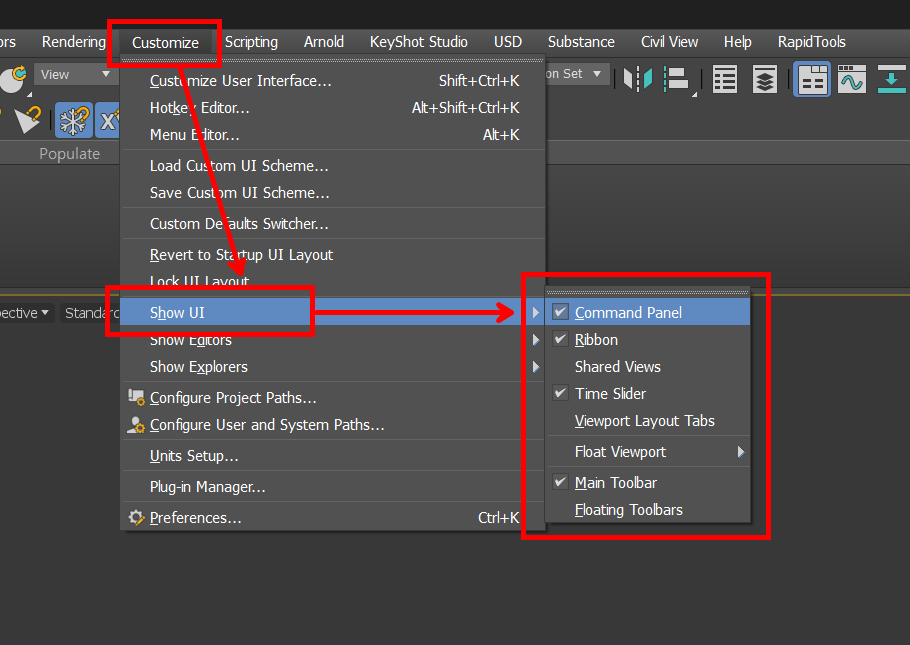The image size is (910, 645).
Task: Open the KeyShot Studio menu
Action: (418, 42)
